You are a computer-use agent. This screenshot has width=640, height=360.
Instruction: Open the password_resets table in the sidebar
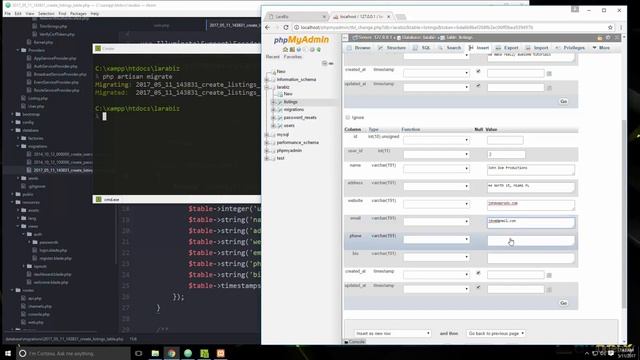click(300, 118)
